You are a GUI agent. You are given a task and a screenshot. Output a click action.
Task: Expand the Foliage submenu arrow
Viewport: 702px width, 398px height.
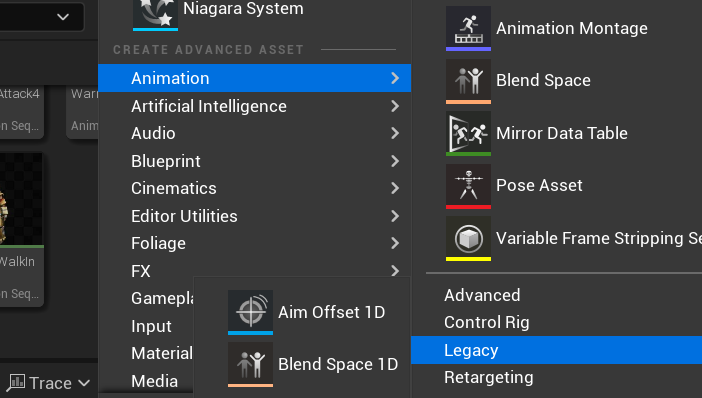395,243
